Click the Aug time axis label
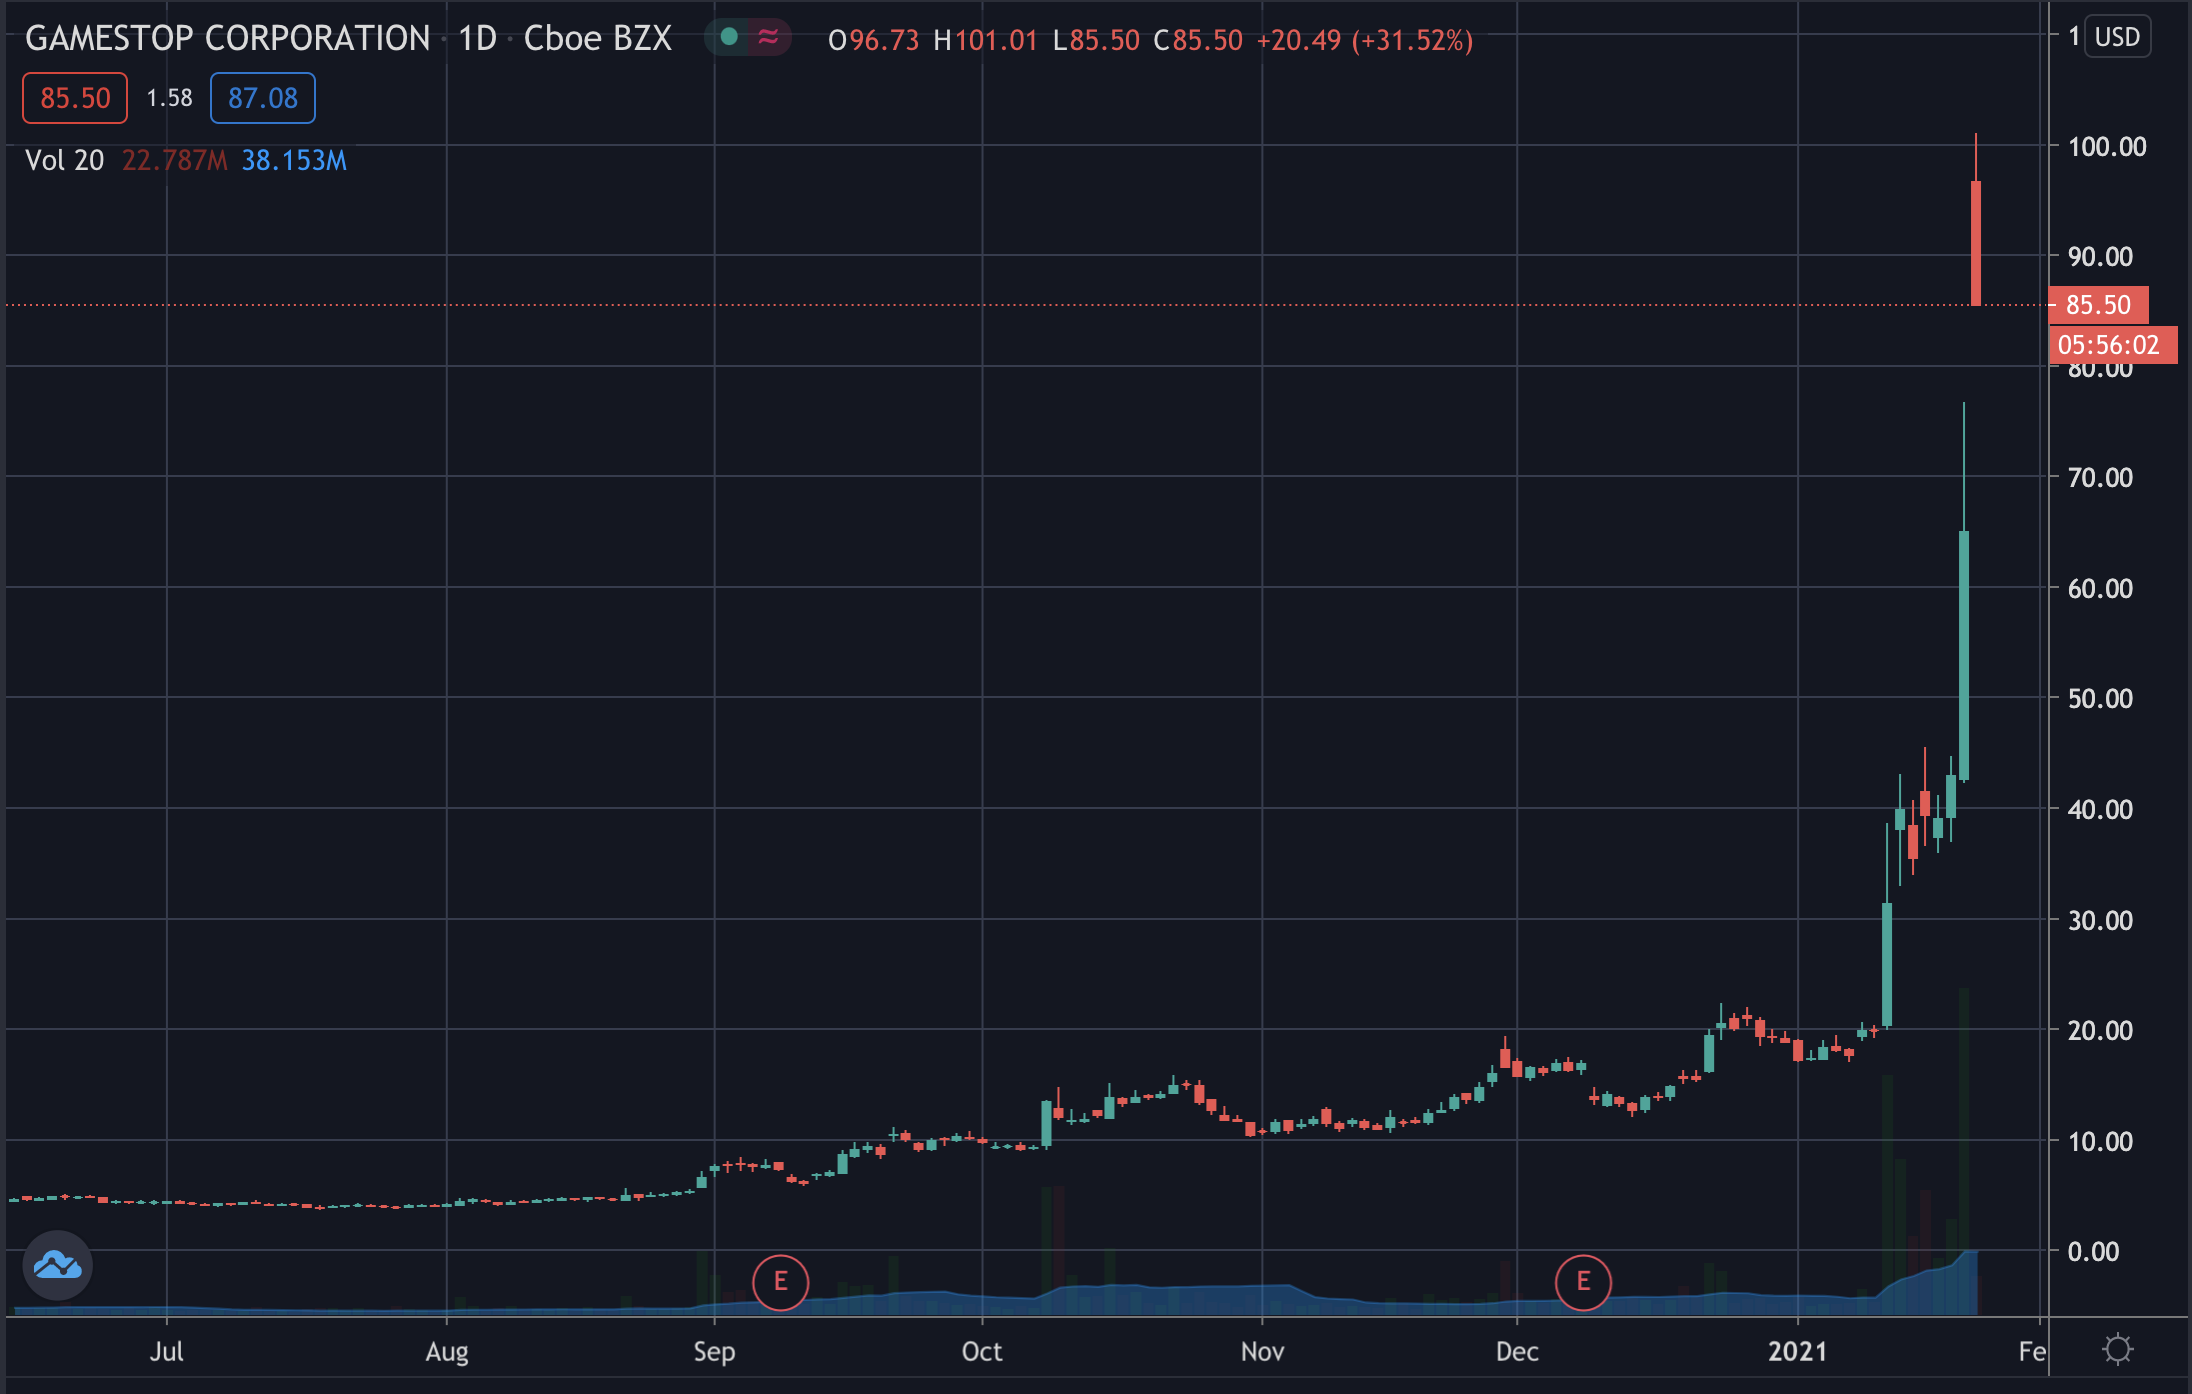Screen dimensions: 2192x1394 tap(446, 1352)
